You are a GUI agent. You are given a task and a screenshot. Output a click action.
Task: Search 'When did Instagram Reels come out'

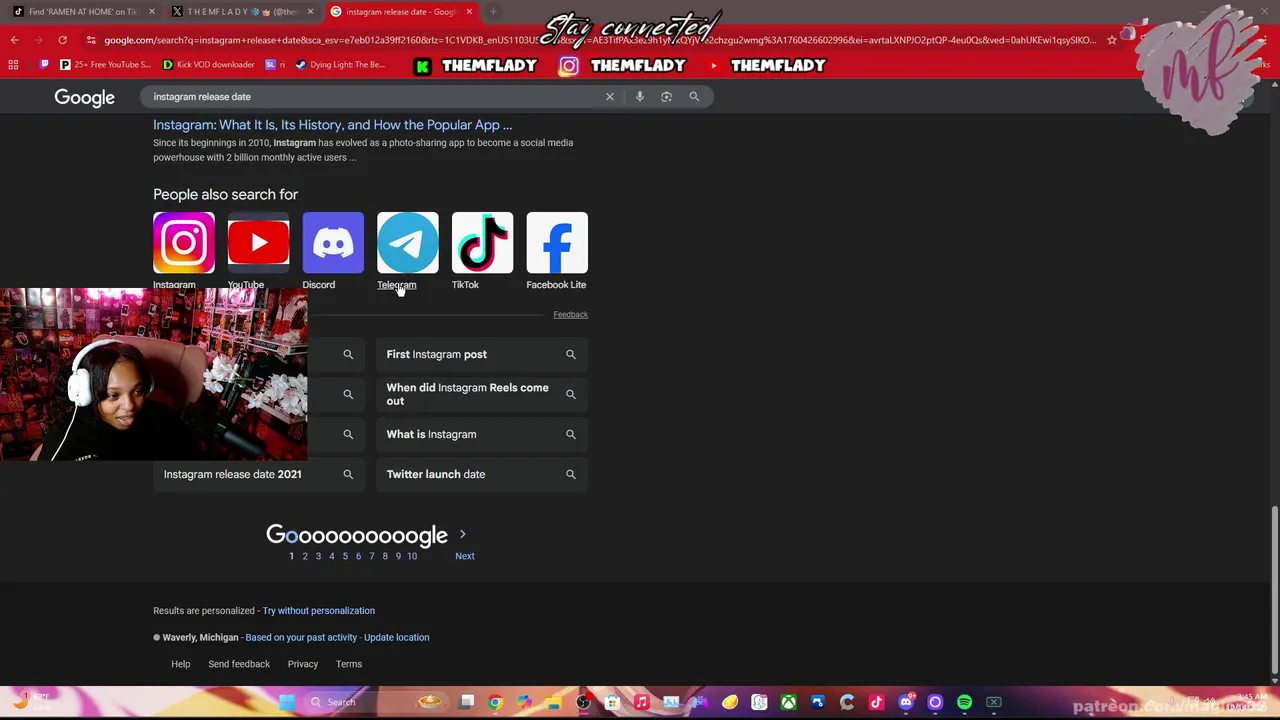click(x=481, y=394)
